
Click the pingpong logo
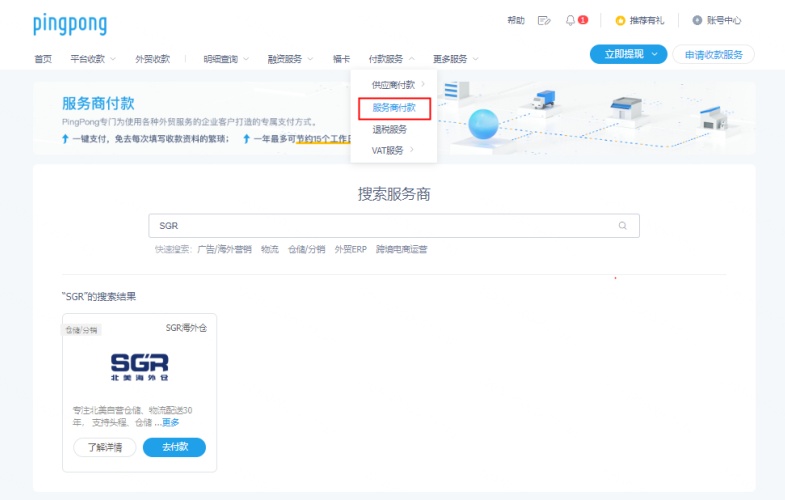pyautogui.click(x=70, y=25)
